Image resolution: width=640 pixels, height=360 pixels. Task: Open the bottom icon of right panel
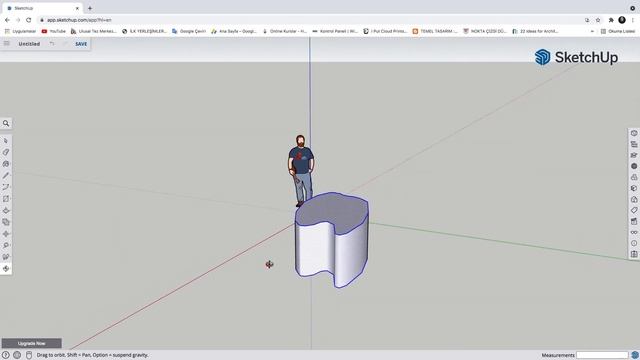634,254
